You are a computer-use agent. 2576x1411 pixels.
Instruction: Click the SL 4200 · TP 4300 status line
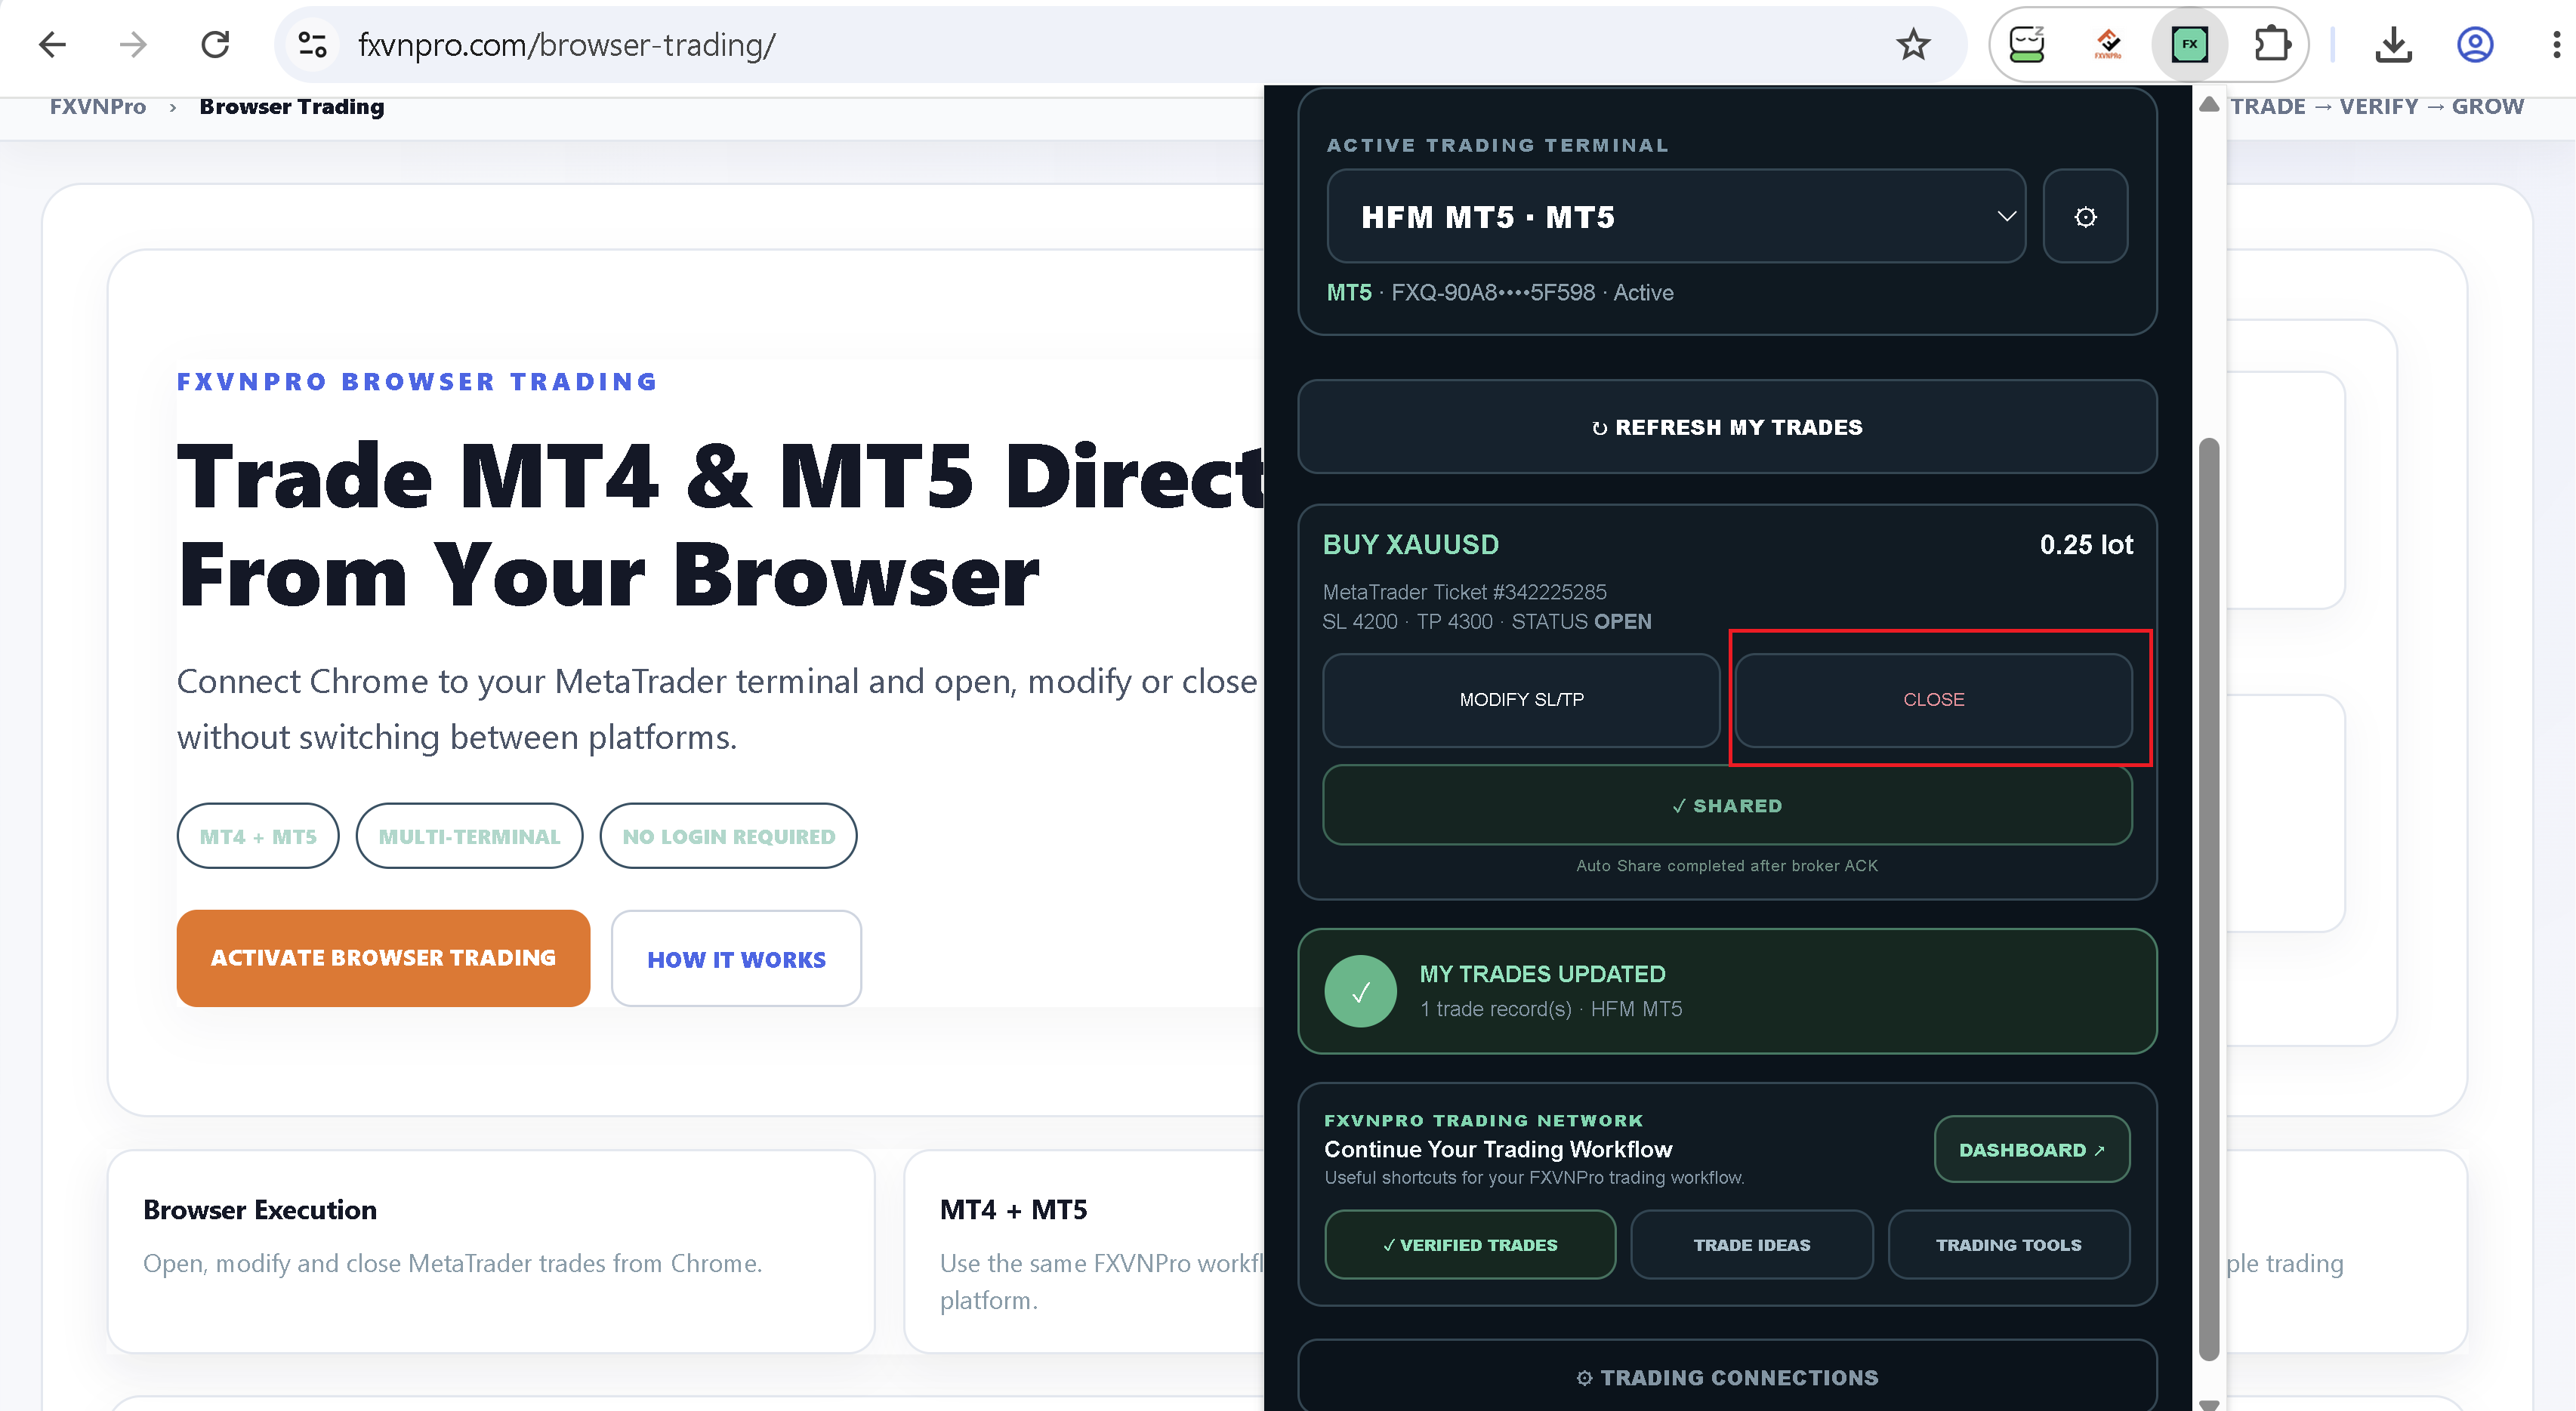1487,622
